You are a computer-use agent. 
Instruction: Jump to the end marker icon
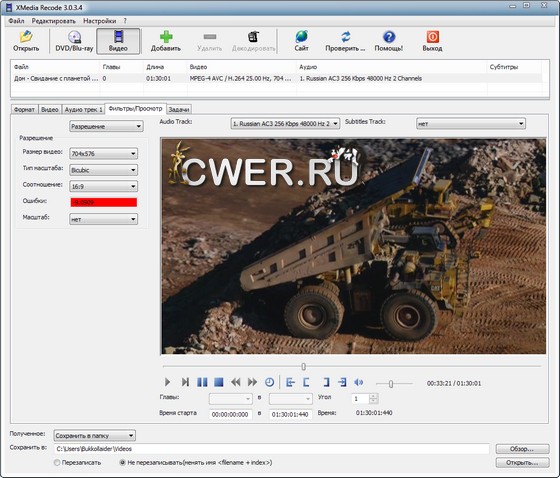[342, 382]
